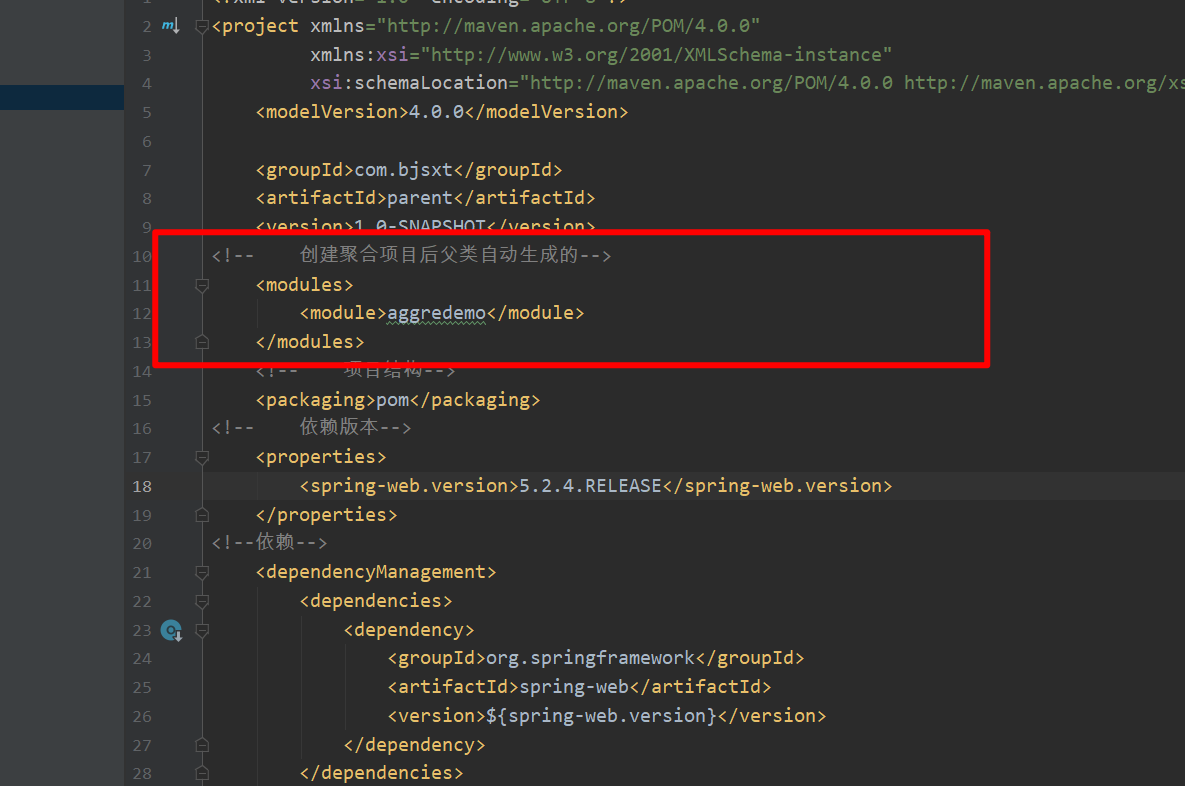Click the 5.2.4.RELEASE version value
The image size is (1185, 786).
point(590,486)
